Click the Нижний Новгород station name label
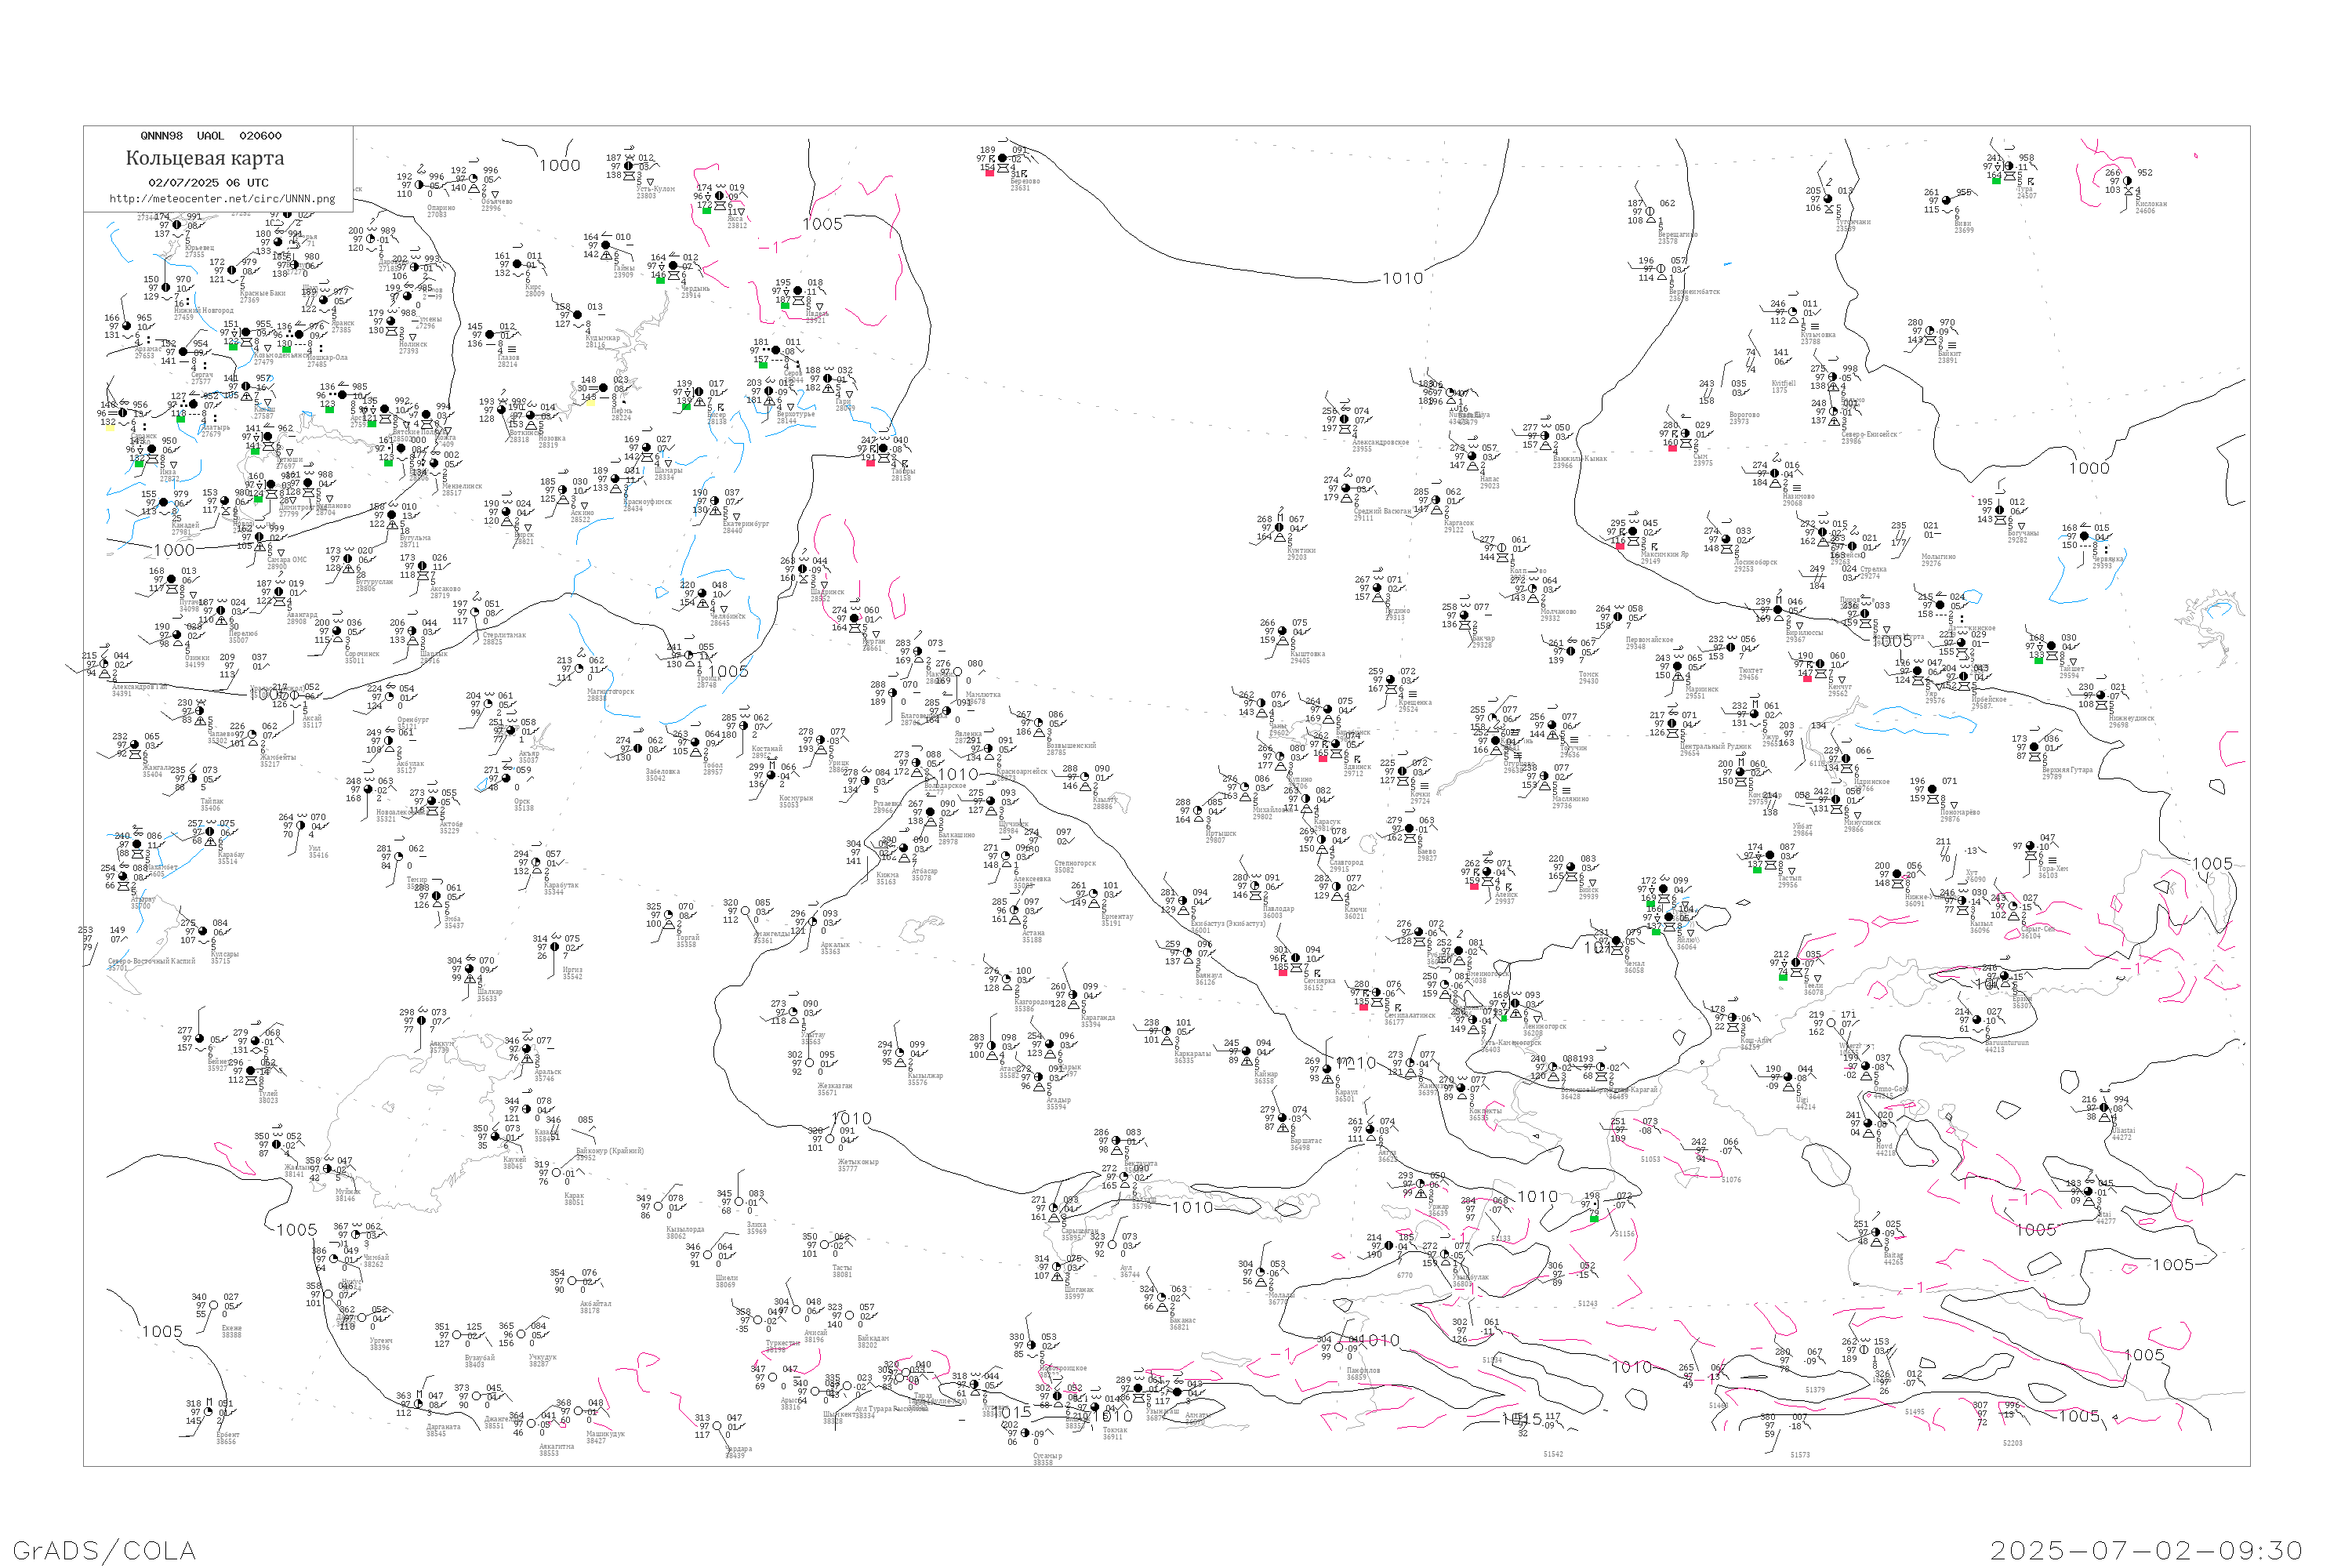2352x1568 pixels. pyautogui.click(x=203, y=310)
